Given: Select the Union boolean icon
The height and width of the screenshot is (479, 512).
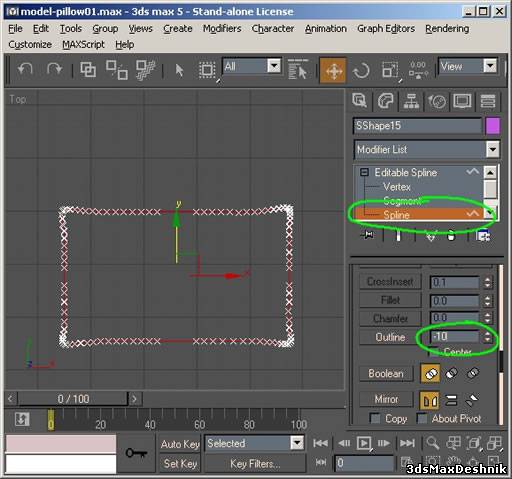Looking at the screenshot, I should point(430,373).
